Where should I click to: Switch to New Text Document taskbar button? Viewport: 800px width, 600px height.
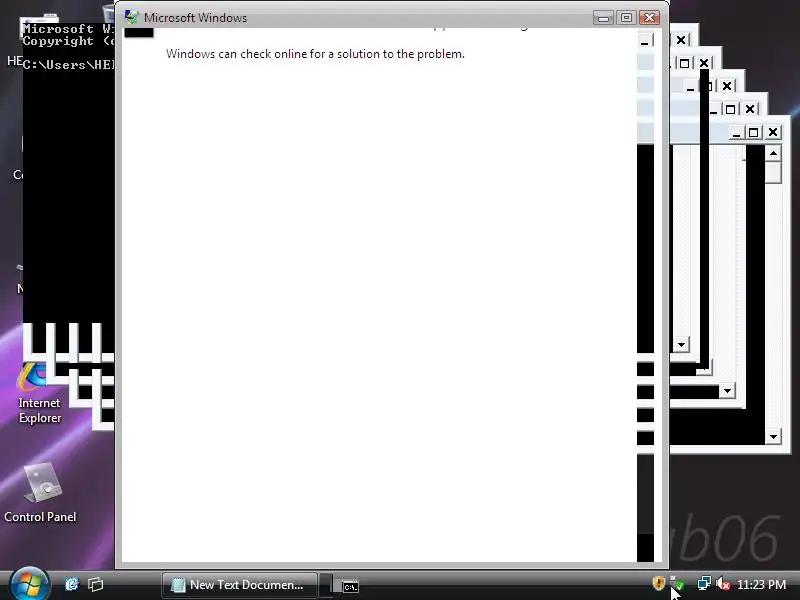240,585
